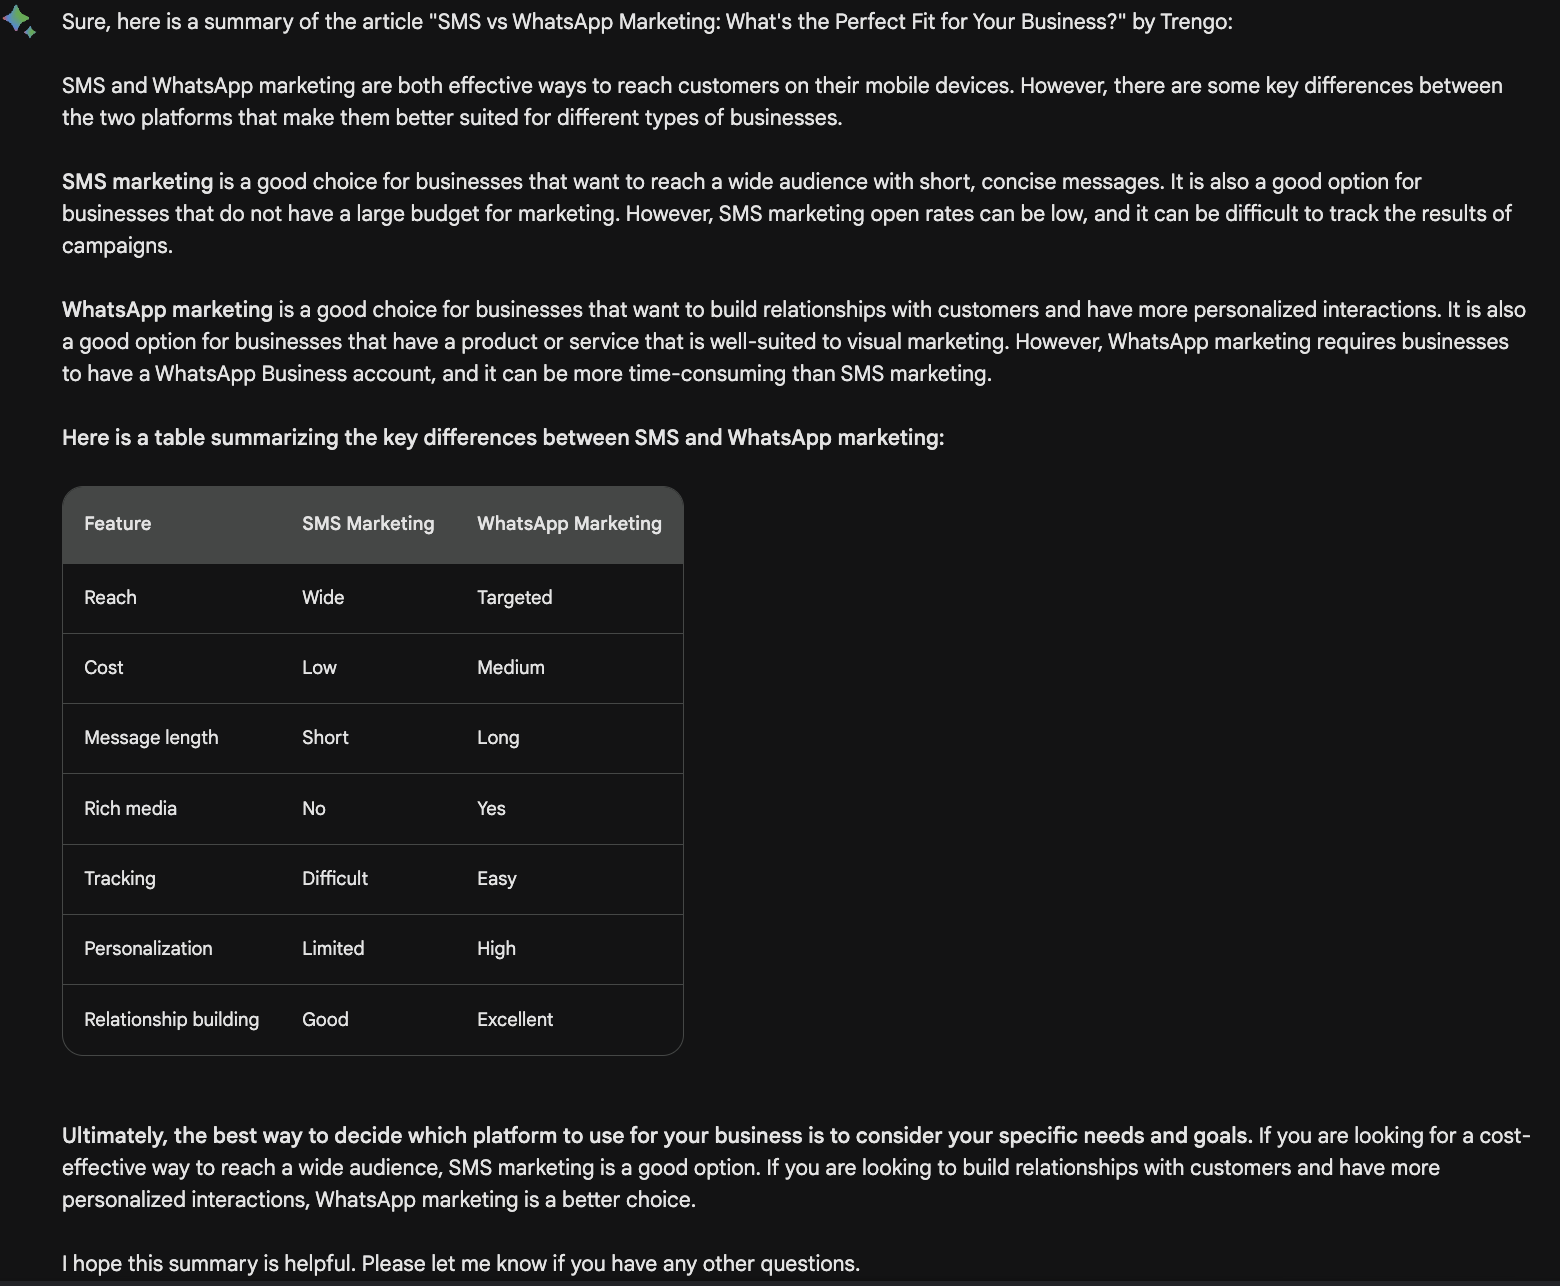
Task: Click bold 'WhatsApp marketing' paragraph heading
Action: click(167, 310)
